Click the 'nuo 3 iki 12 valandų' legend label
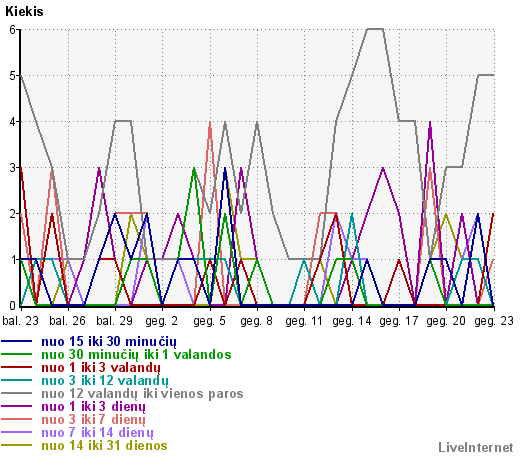Screen dimensions: 520x457 click(x=105, y=381)
